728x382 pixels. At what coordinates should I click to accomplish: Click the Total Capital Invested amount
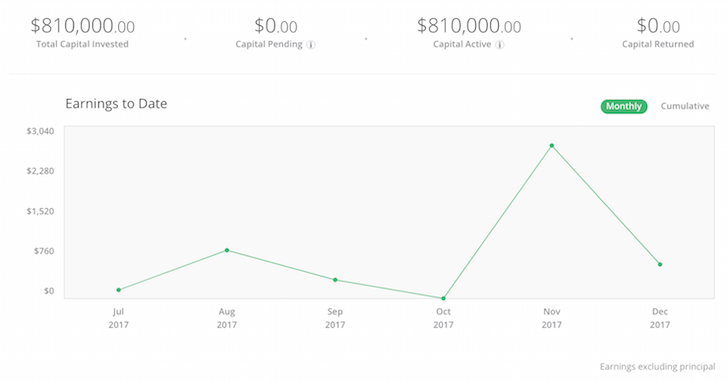point(83,26)
